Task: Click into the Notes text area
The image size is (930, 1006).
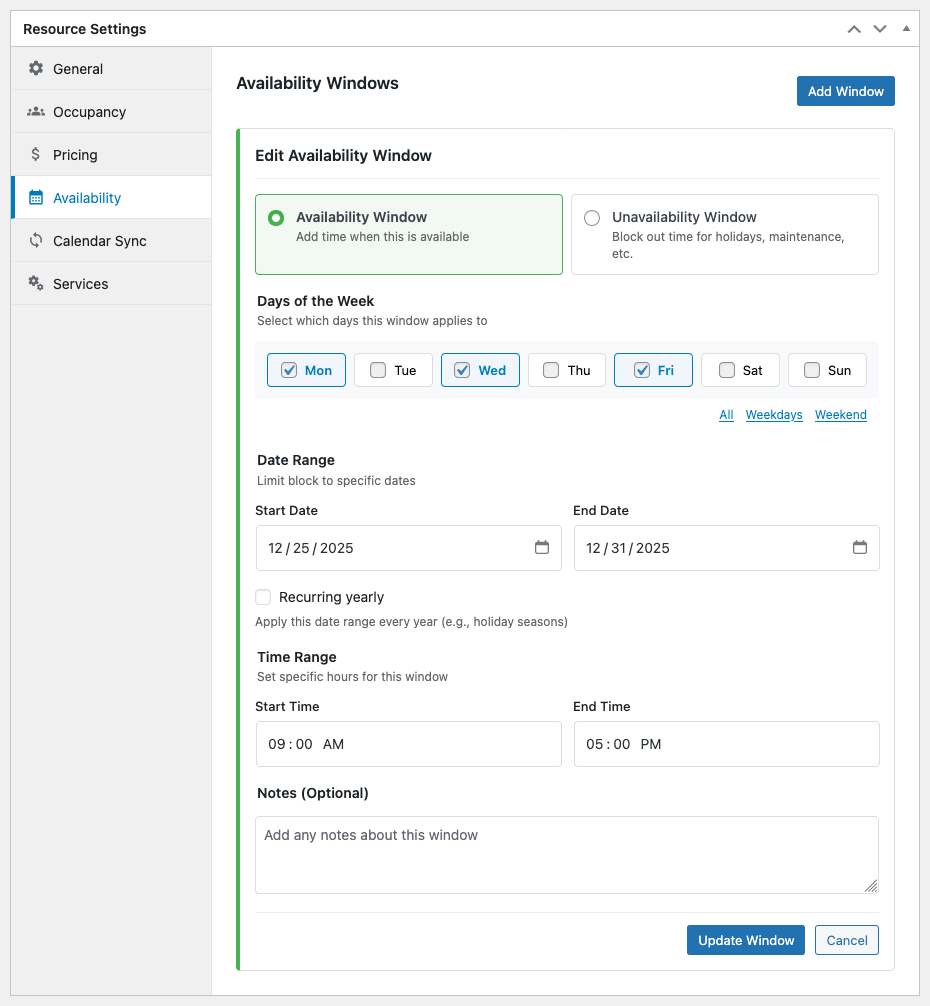Action: 566,854
